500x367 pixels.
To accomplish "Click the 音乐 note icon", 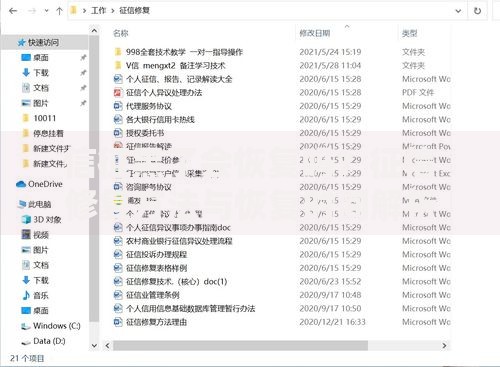I will 26,295.
